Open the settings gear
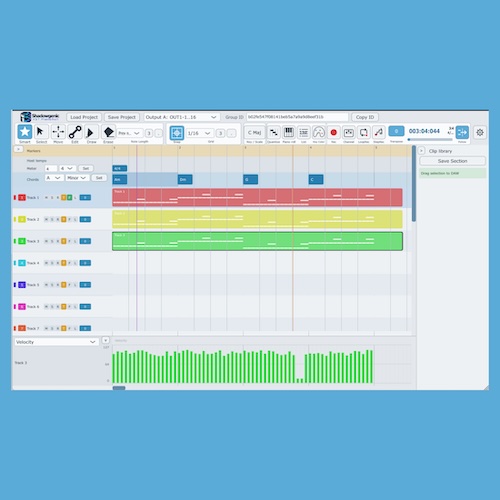The image size is (500, 500). [x=480, y=132]
